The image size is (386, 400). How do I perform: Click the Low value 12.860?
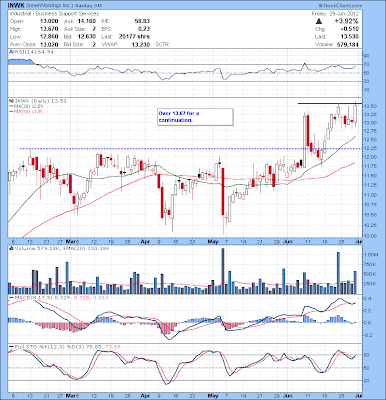click(49, 37)
